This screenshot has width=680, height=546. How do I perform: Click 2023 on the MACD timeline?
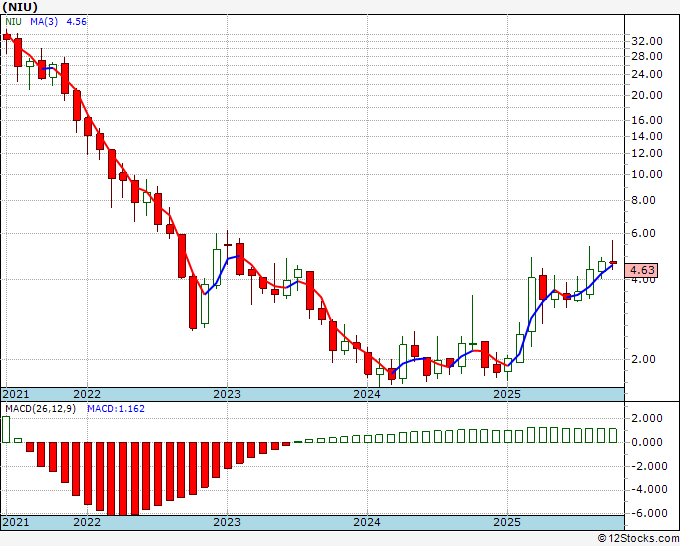tap(227, 522)
